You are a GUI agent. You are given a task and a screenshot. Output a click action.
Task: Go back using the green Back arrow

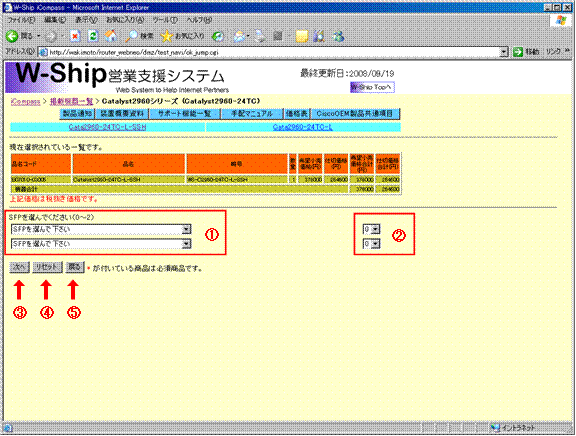point(12,36)
